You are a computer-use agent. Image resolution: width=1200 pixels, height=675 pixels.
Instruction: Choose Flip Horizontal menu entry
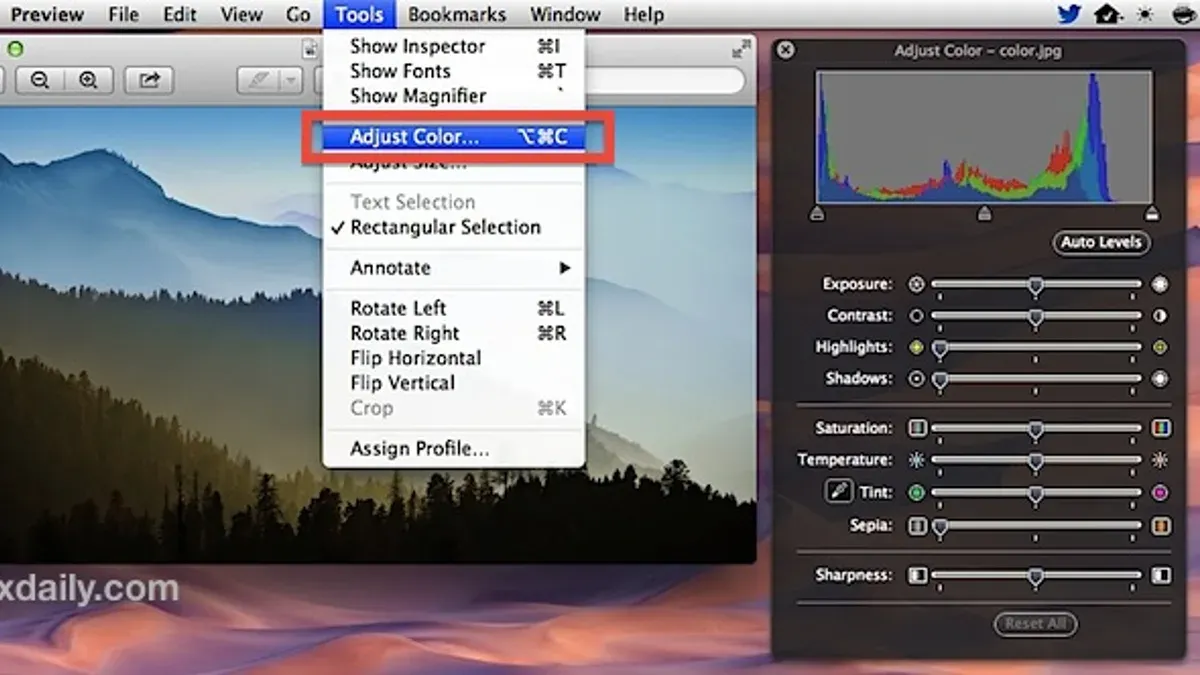[454, 358]
